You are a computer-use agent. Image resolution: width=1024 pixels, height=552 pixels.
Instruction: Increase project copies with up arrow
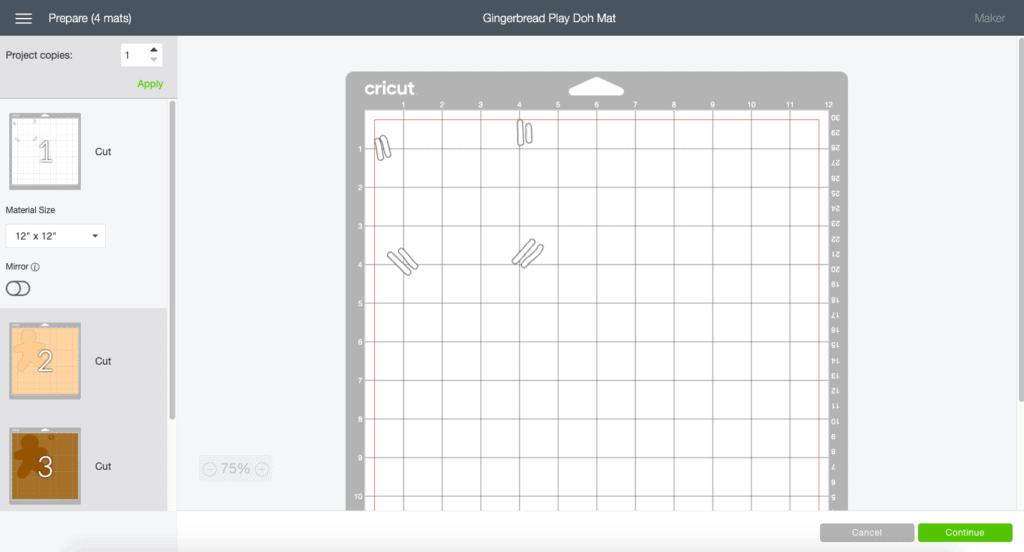pos(153,49)
